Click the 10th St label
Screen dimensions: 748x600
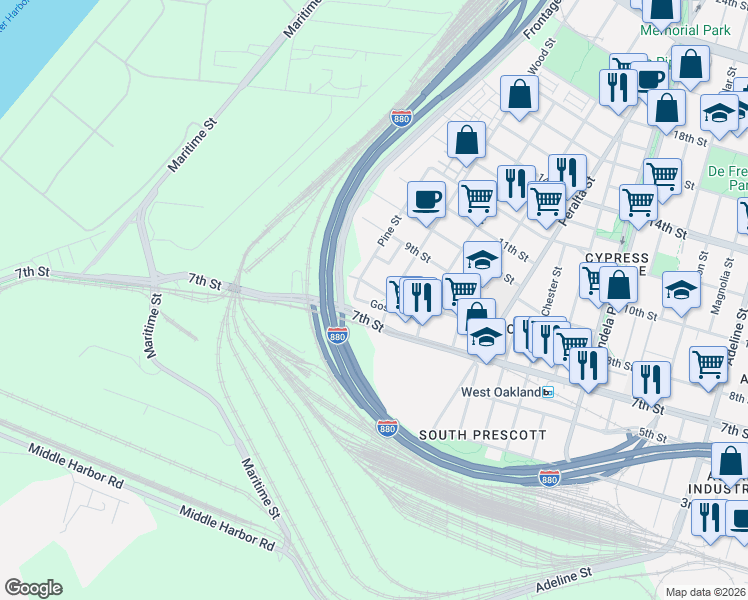pyautogui.click(x=641, y=313)
